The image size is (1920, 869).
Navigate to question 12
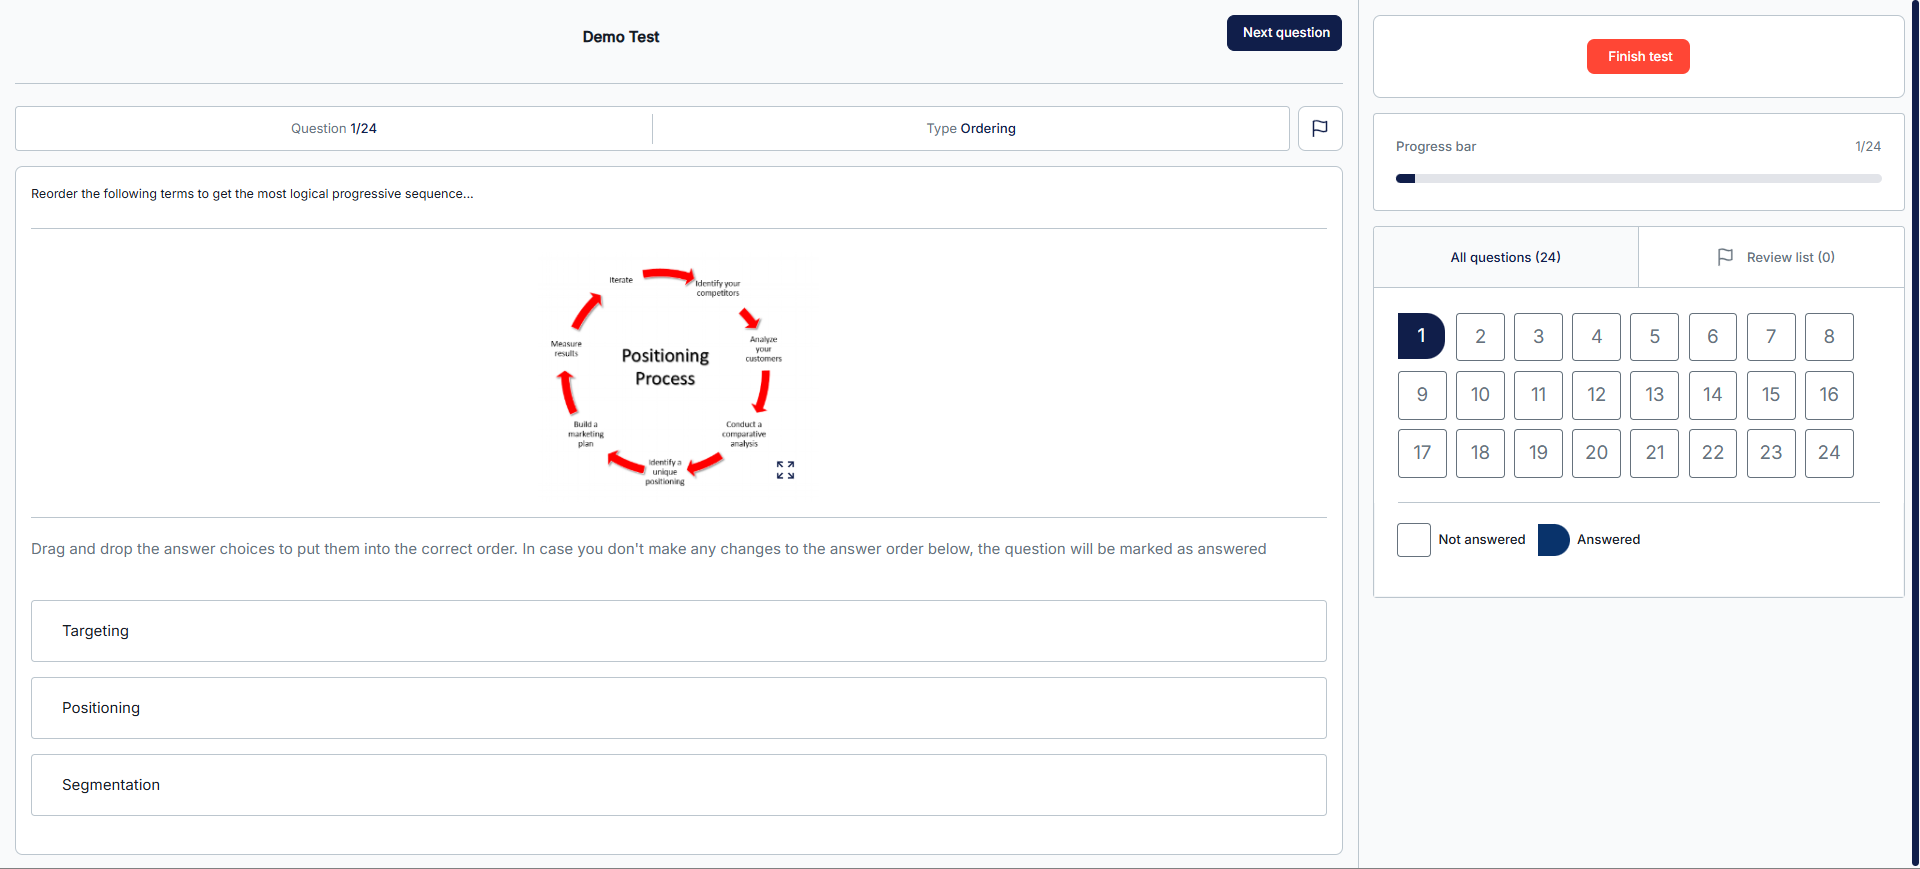[x=1596, y=395]
